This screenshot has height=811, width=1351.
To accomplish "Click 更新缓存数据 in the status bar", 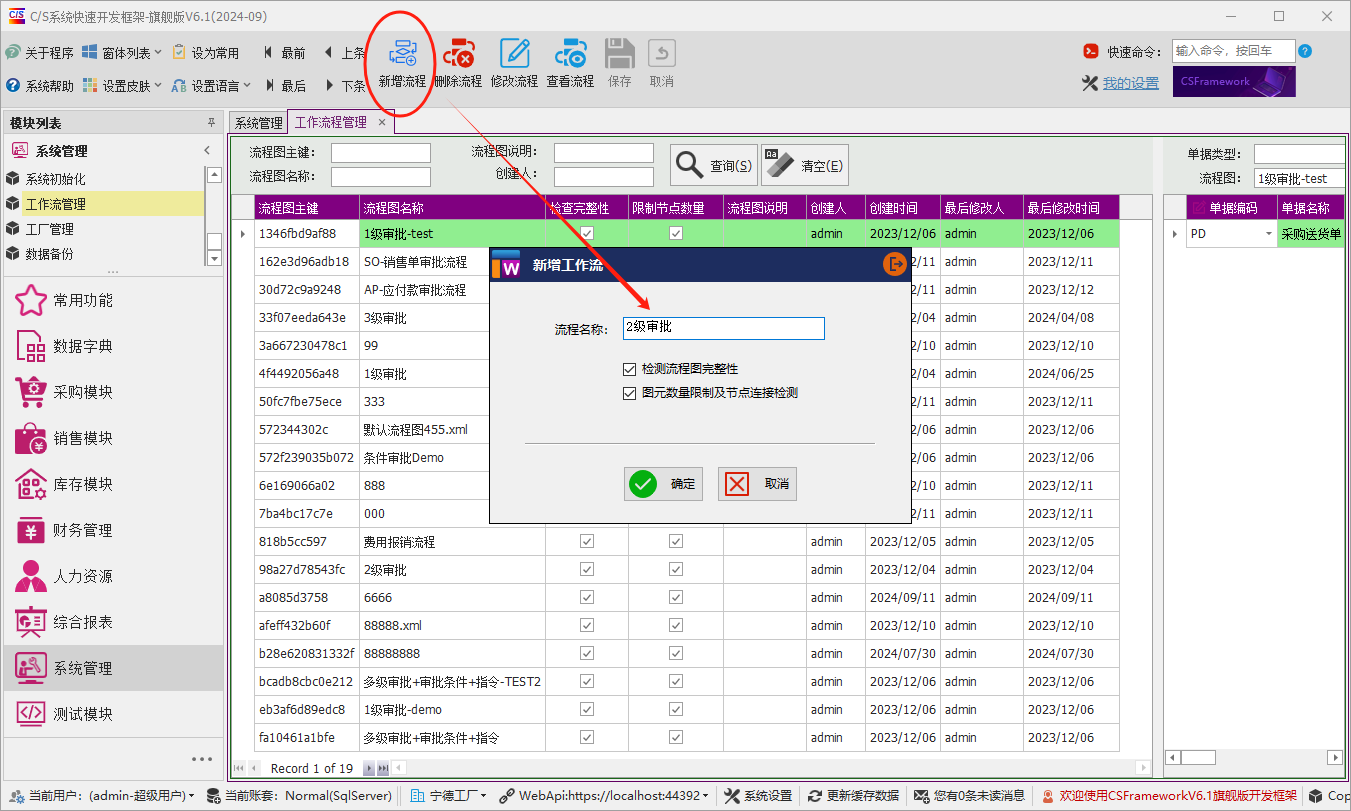I will click(853, 796).
